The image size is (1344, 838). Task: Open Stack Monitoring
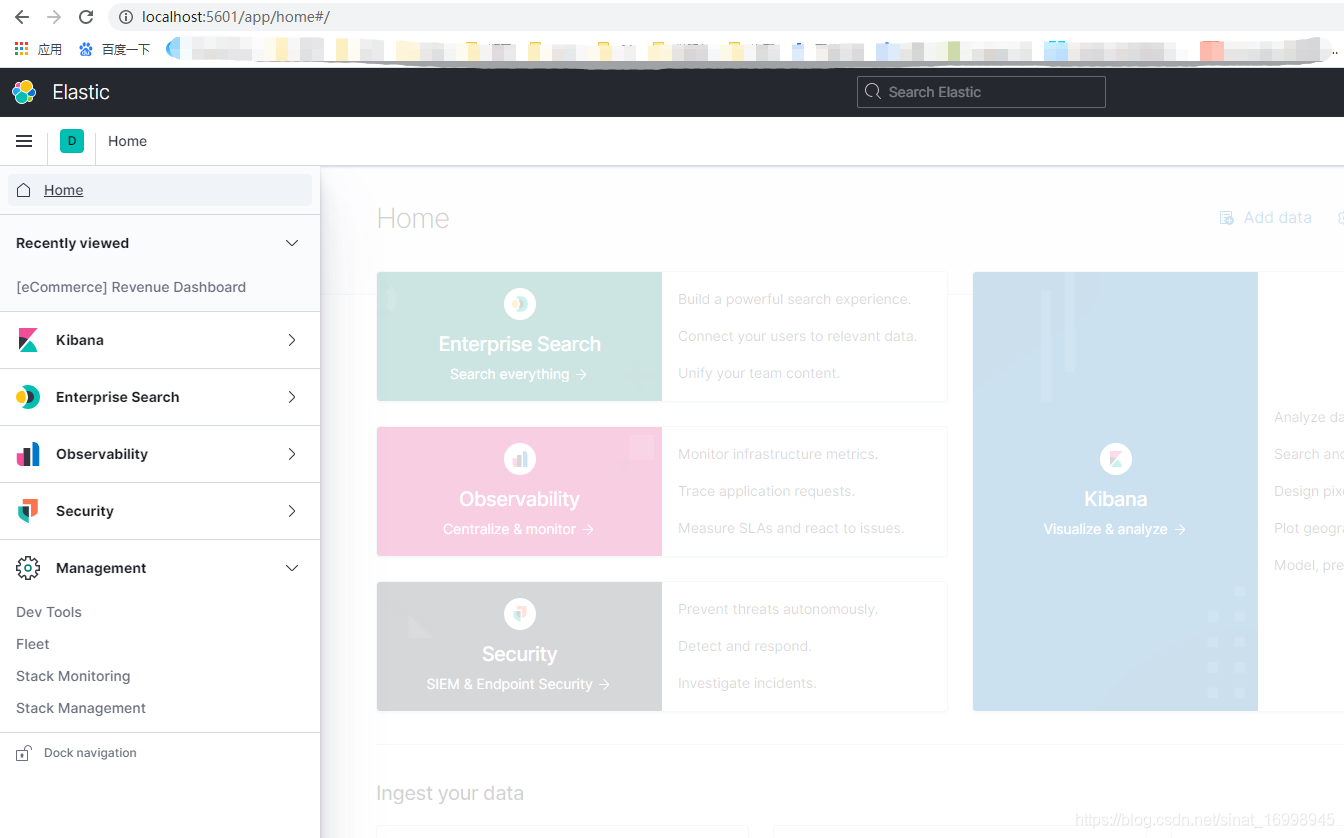73,676
